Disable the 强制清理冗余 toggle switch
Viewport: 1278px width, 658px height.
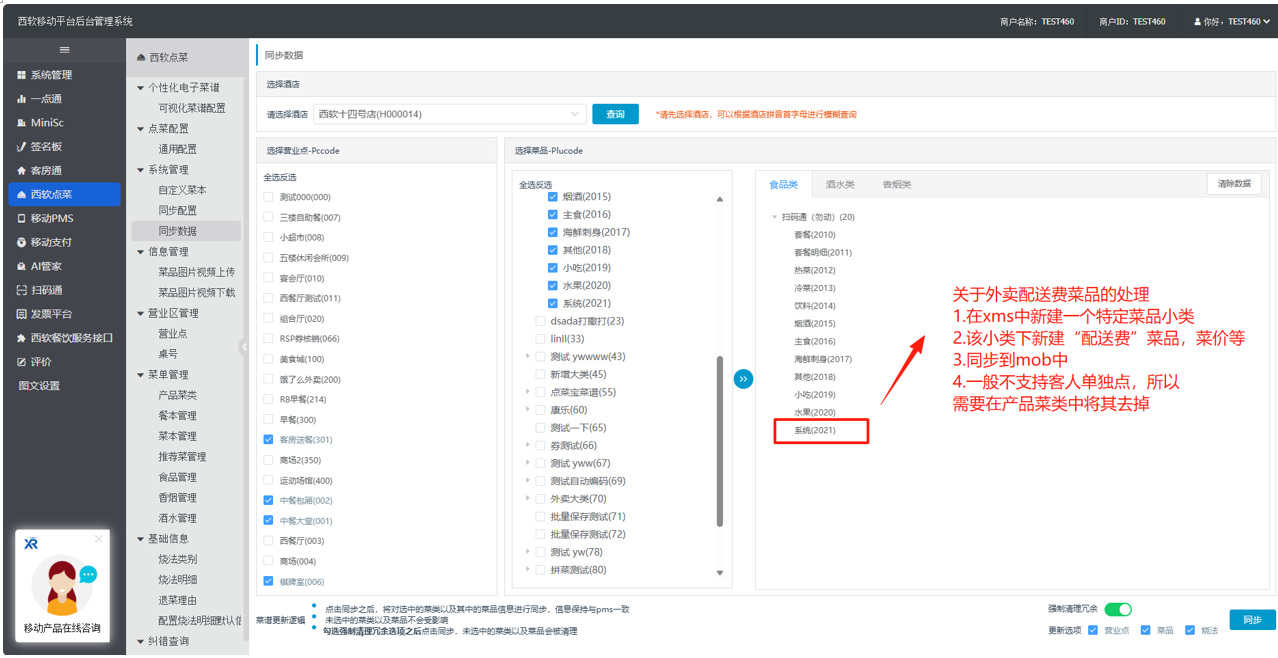[x=1118, y=609]
